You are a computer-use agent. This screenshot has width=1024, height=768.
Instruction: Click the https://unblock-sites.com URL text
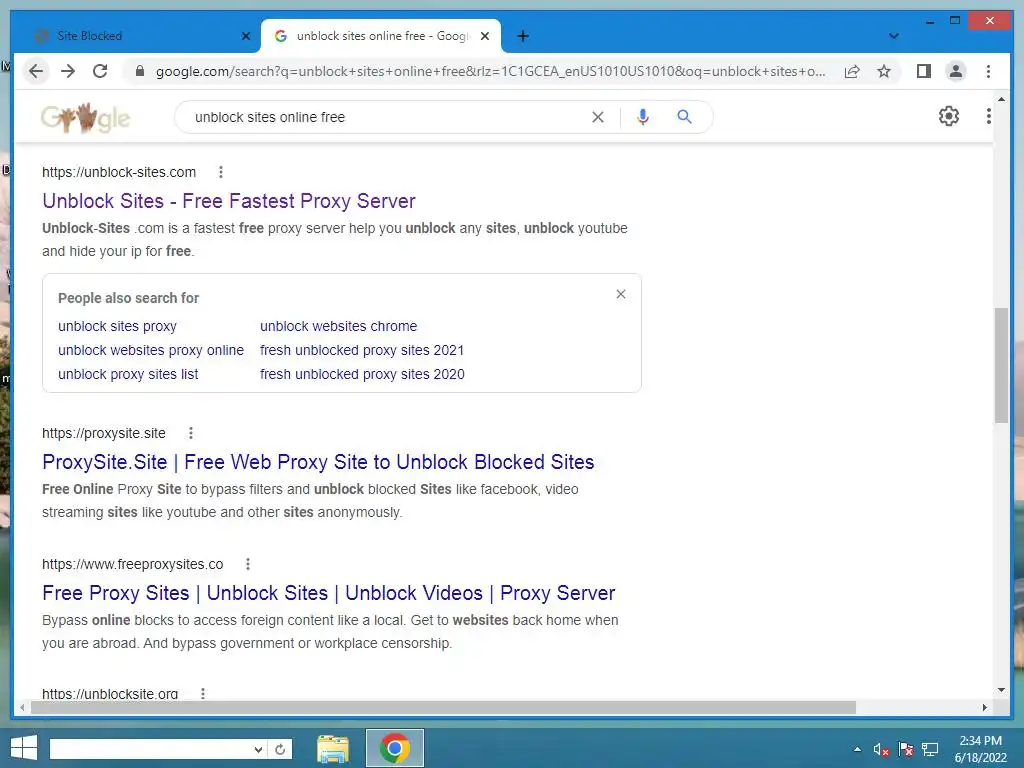click(x=119, y=172)
